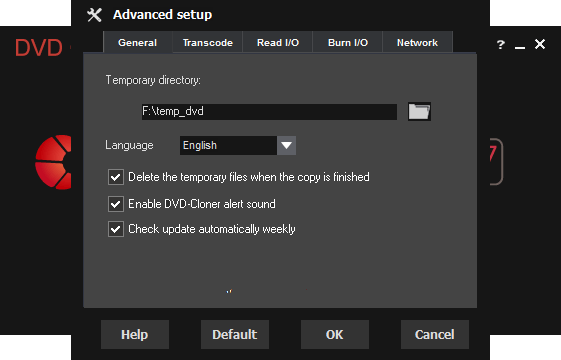
Task: Open the Language dropdown arrow
Action: 286,145
